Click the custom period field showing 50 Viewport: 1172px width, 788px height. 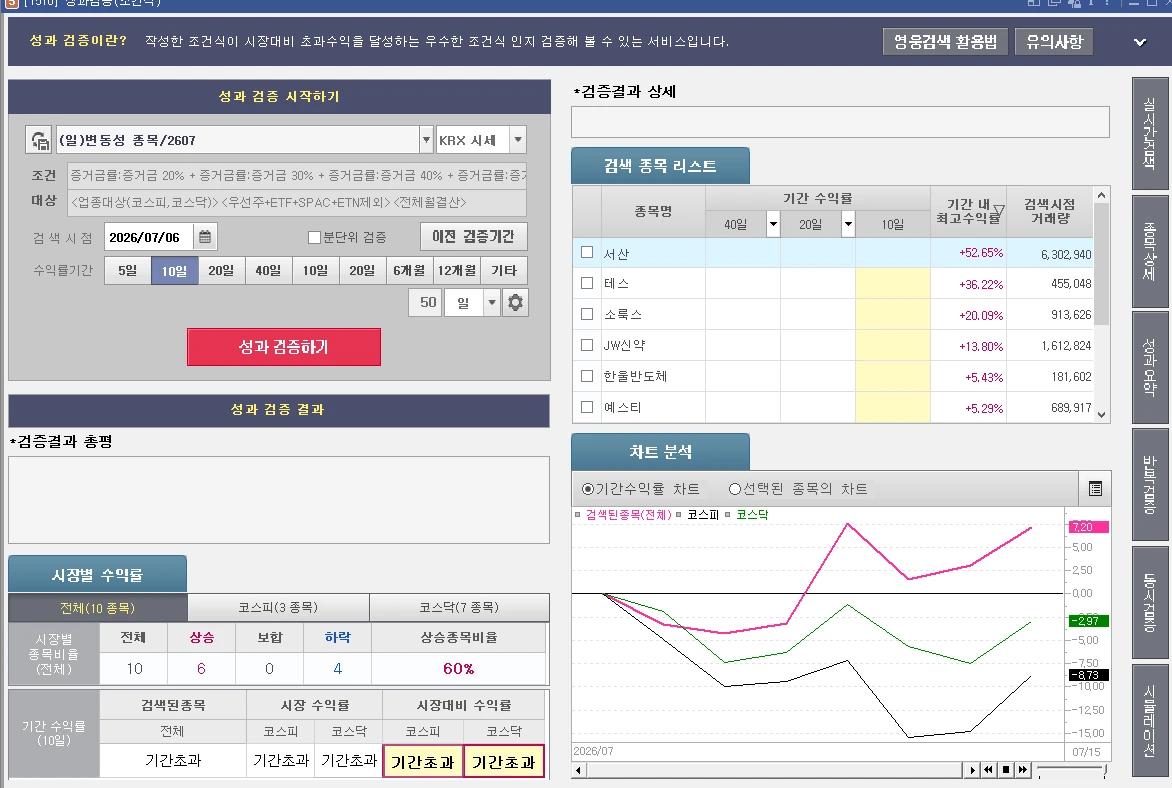coord(427,303)
